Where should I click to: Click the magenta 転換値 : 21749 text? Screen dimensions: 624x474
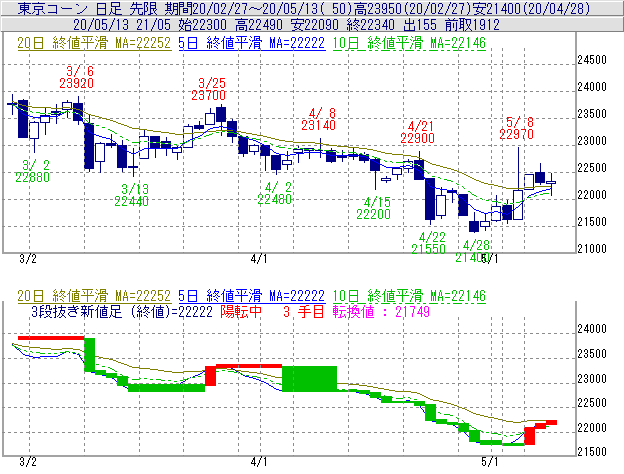coord(381,312)
